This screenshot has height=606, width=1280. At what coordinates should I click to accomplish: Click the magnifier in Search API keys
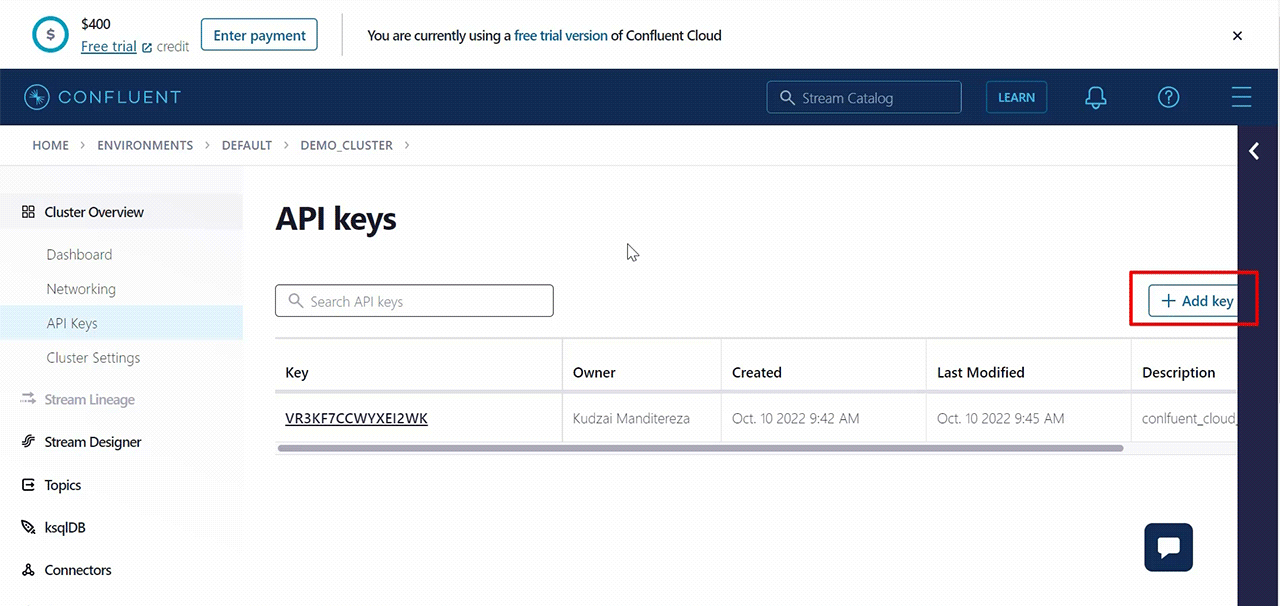coord(295,301)
